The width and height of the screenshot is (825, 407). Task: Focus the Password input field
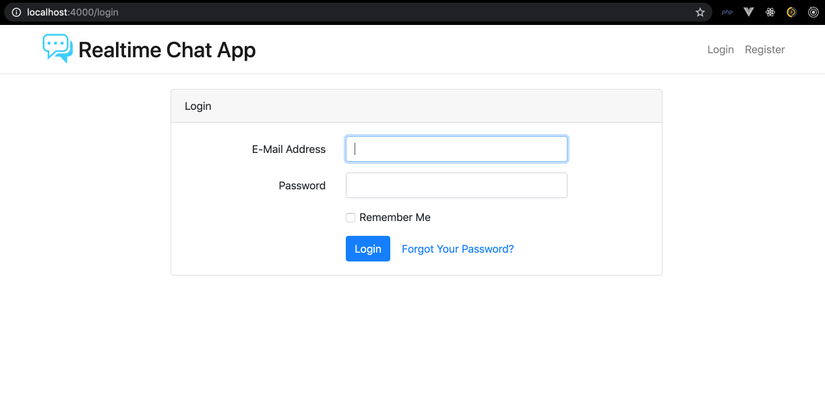coord(457,185)
